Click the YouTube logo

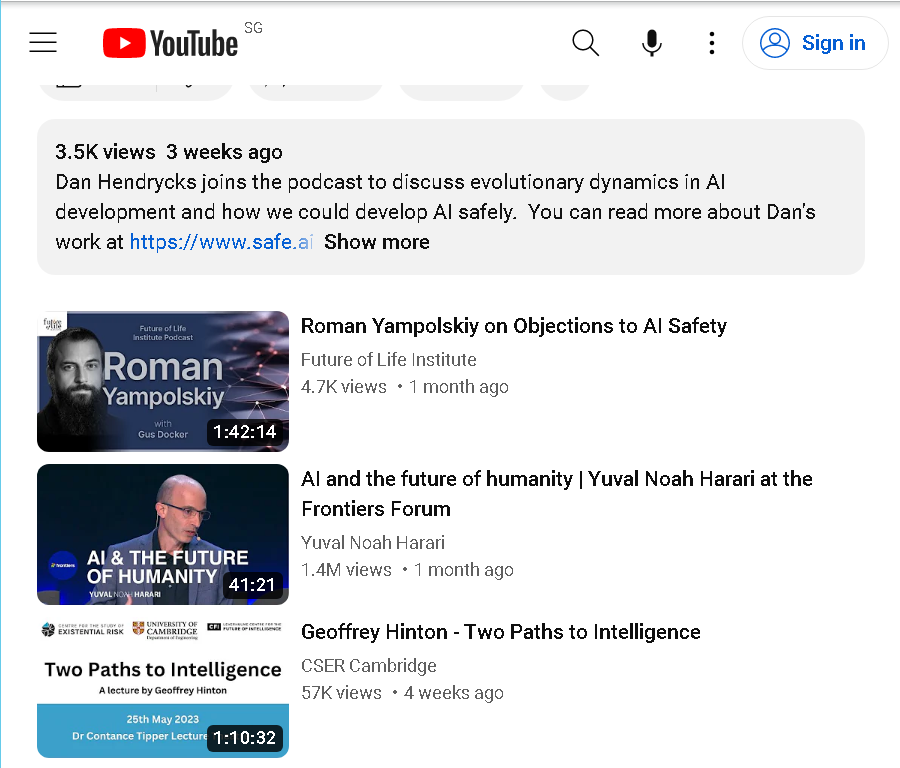(x=170, y=43)
